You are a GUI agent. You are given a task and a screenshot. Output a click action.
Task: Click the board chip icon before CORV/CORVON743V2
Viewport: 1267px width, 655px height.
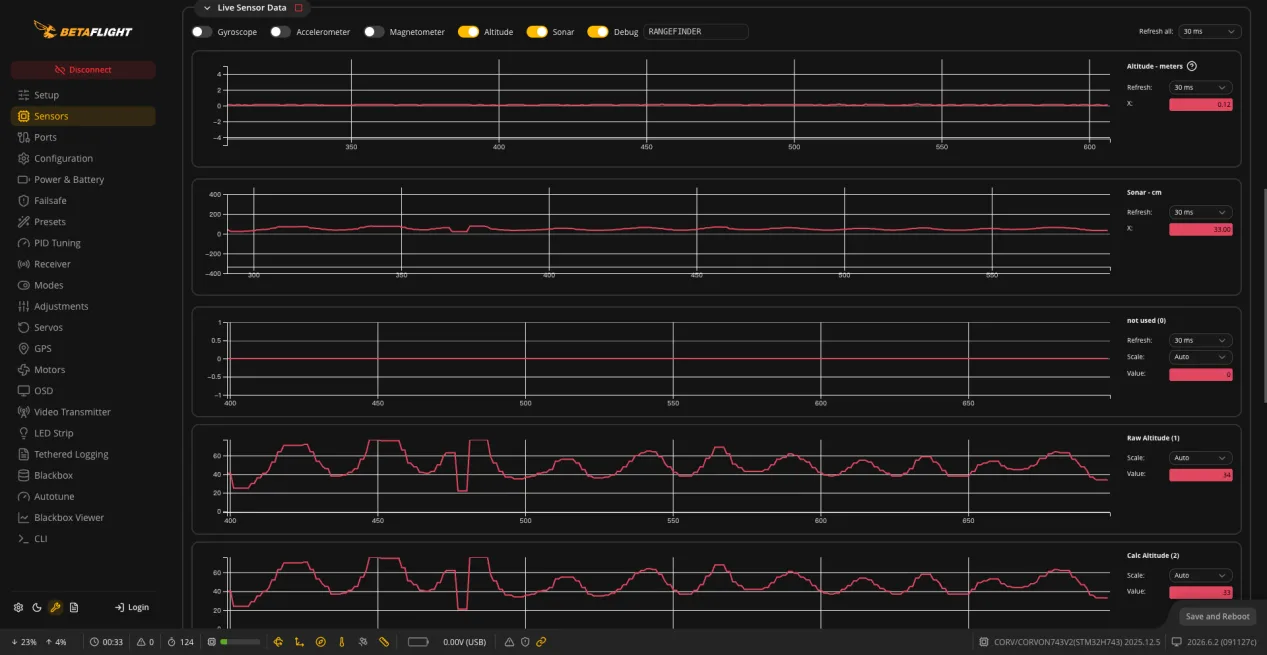(x=985, y=642)
